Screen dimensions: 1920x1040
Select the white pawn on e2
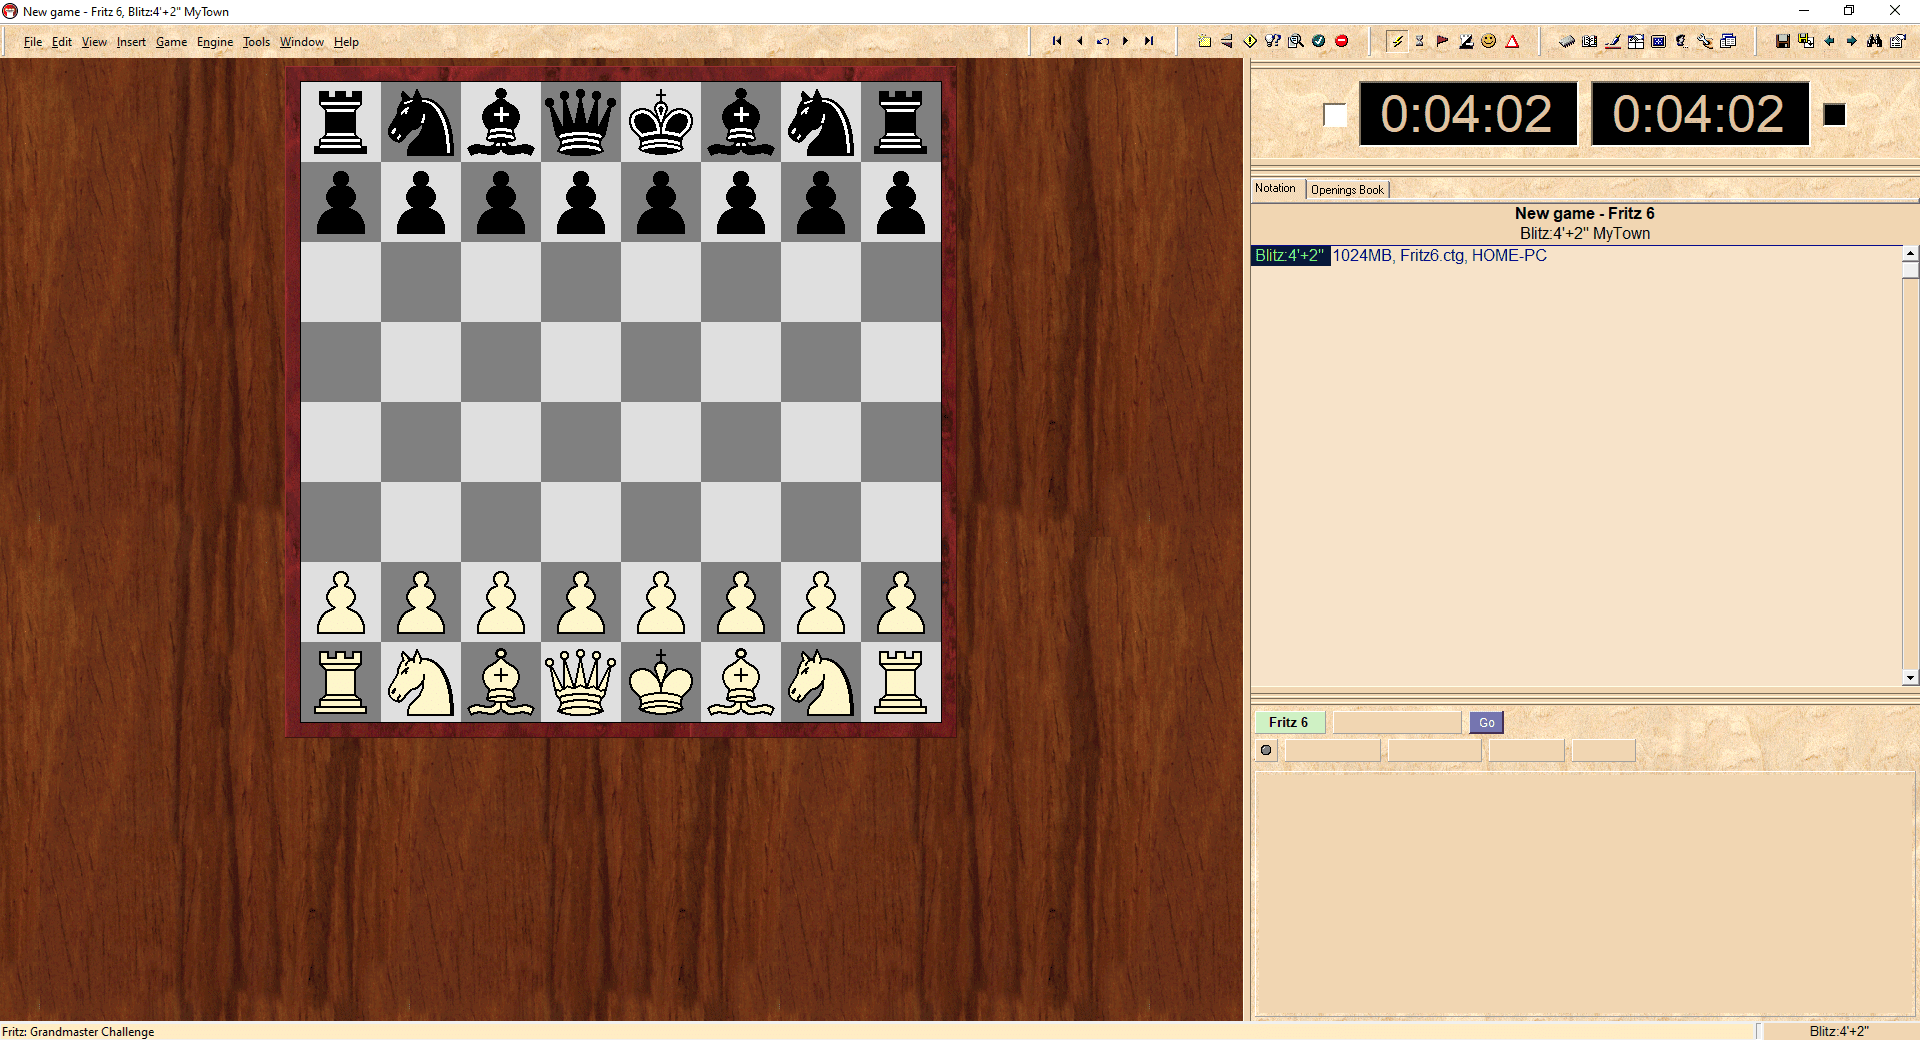click(661, 603)
